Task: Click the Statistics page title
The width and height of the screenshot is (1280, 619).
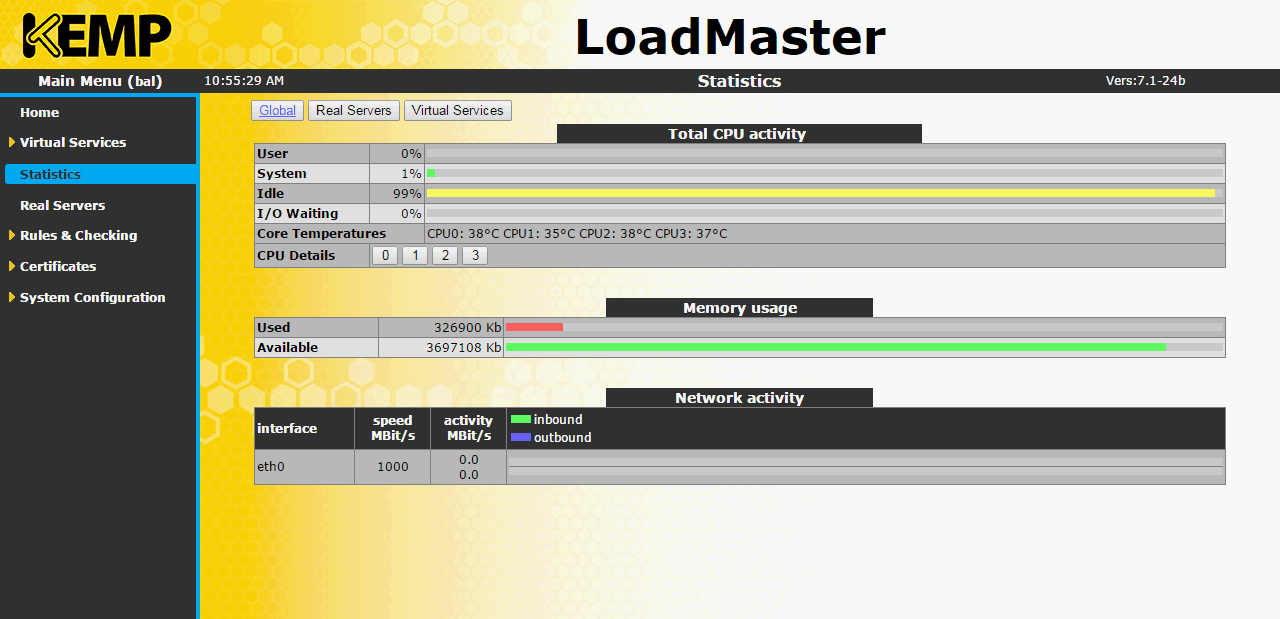Action: tap(739, 81)
